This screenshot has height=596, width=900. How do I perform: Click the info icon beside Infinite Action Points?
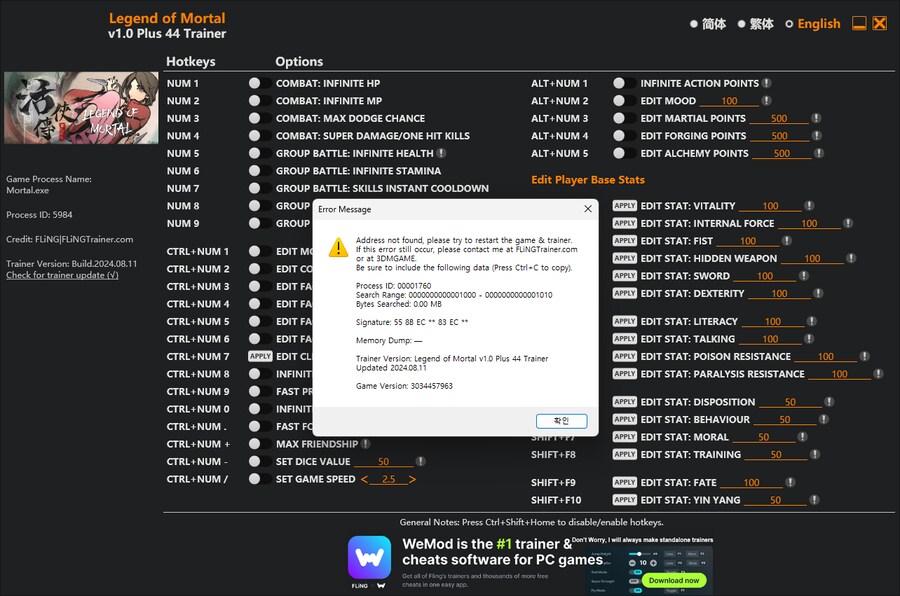(766, 83)
